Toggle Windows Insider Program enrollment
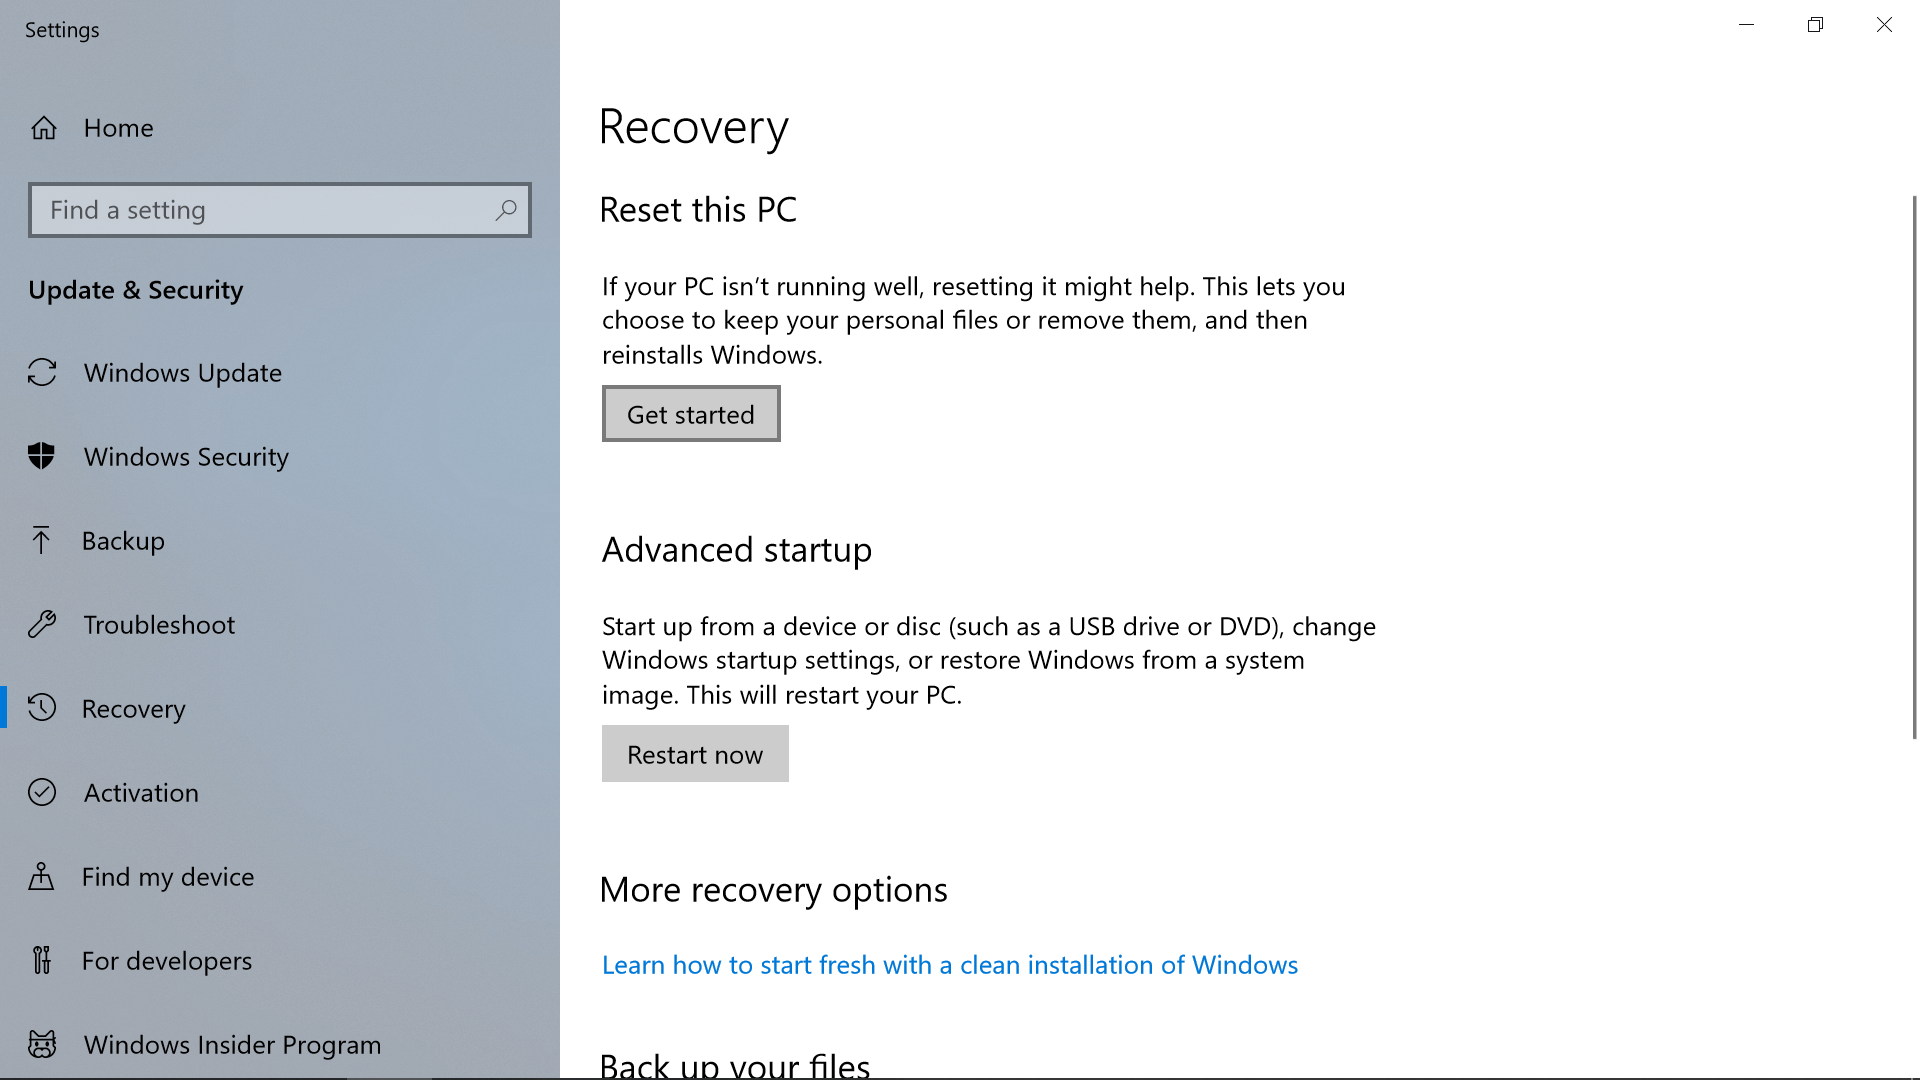 tap(231, 1043)
